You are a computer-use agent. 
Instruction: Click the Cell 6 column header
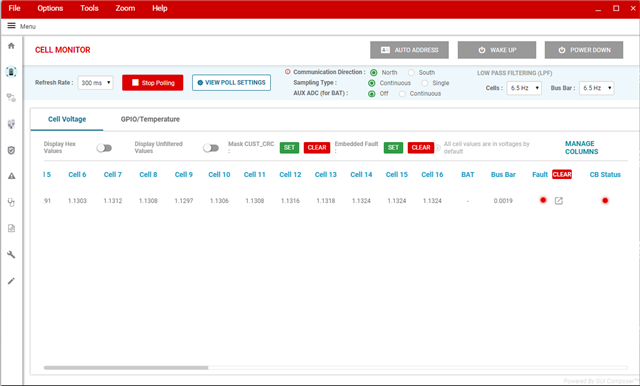pyautogui.click(x=77, y=175)
